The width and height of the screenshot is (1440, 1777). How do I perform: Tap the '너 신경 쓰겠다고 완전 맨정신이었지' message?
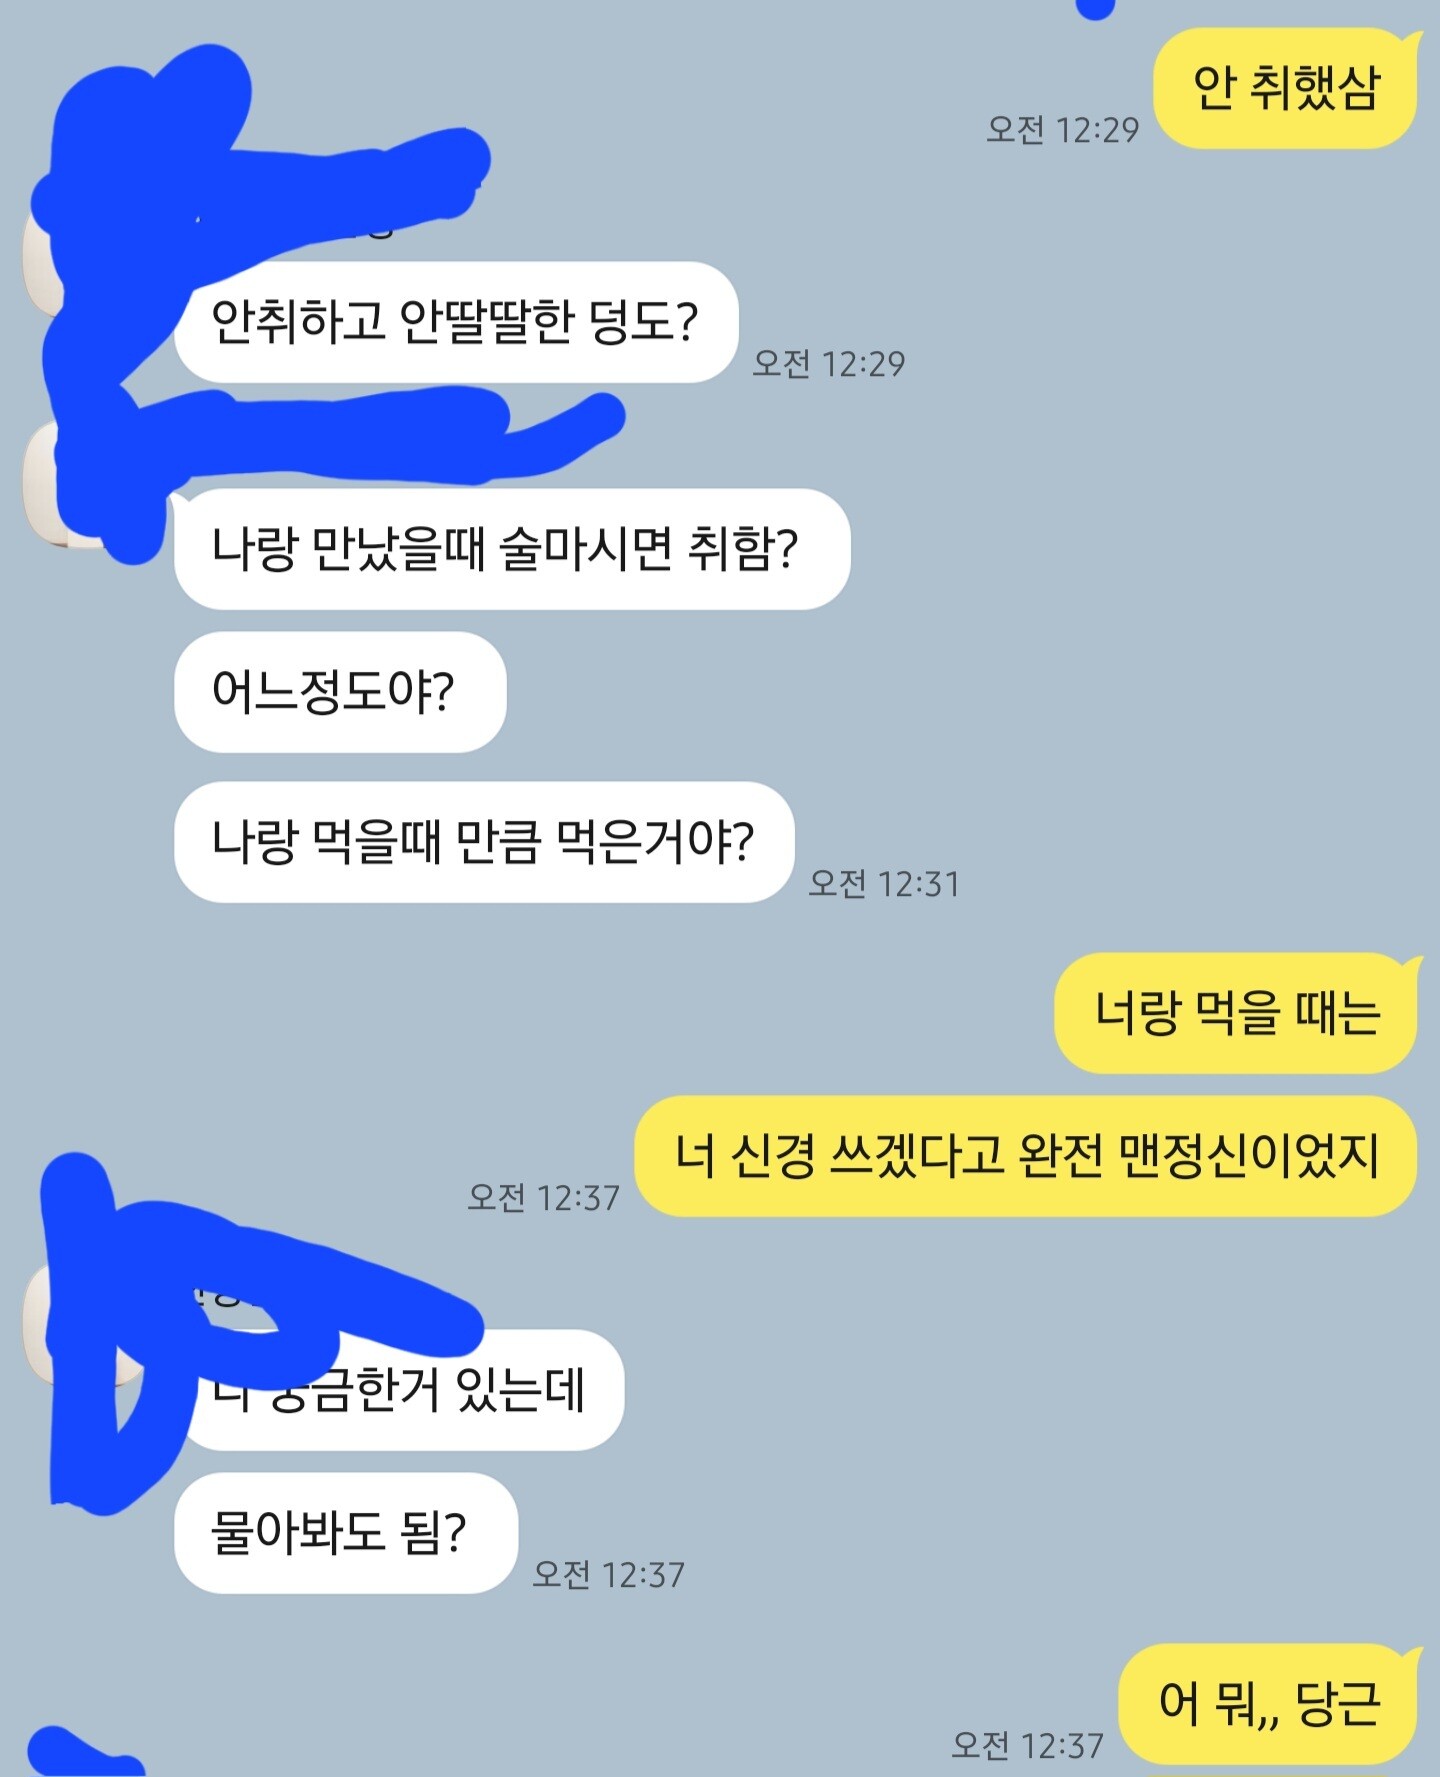(1026, 1156)
